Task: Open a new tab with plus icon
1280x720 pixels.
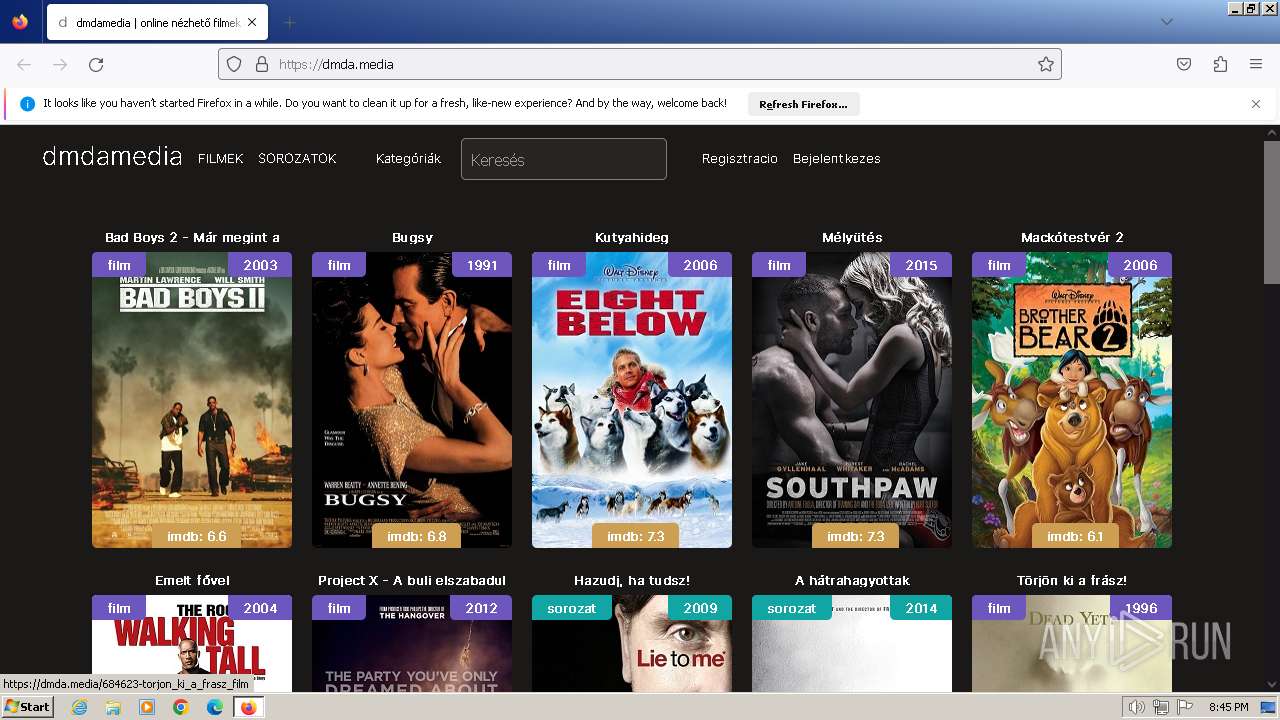Action: point(289,22)
